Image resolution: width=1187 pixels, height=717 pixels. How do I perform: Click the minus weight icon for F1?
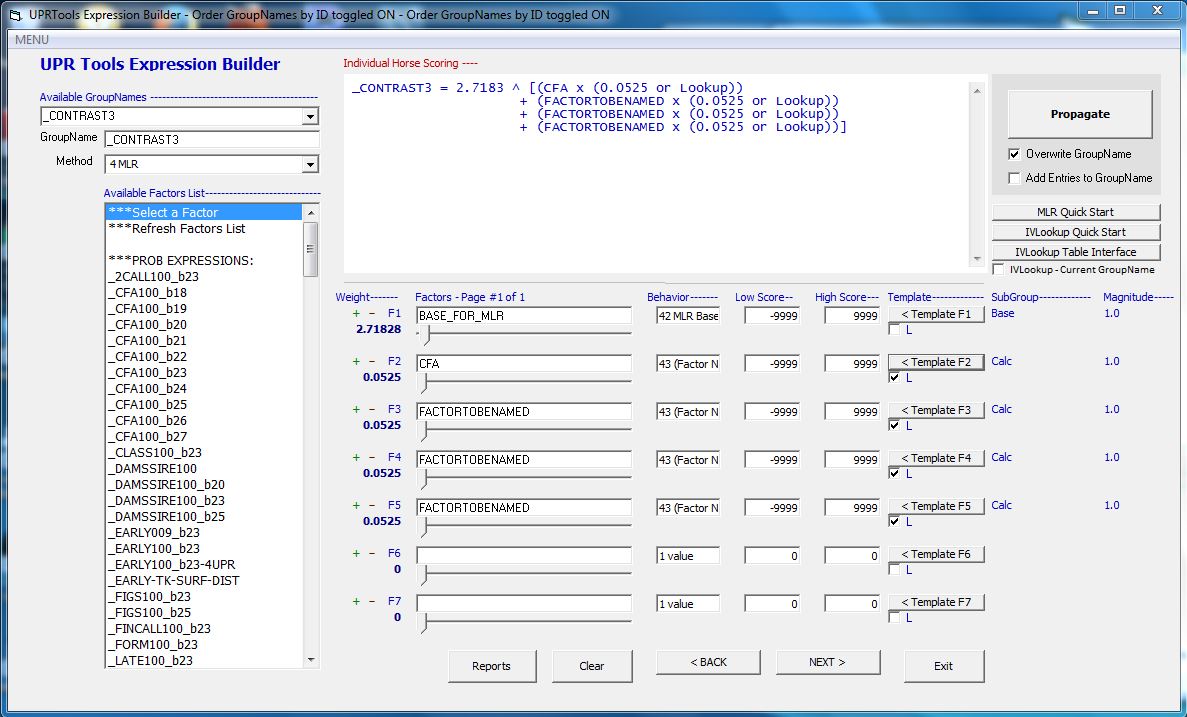pos(372,313)
